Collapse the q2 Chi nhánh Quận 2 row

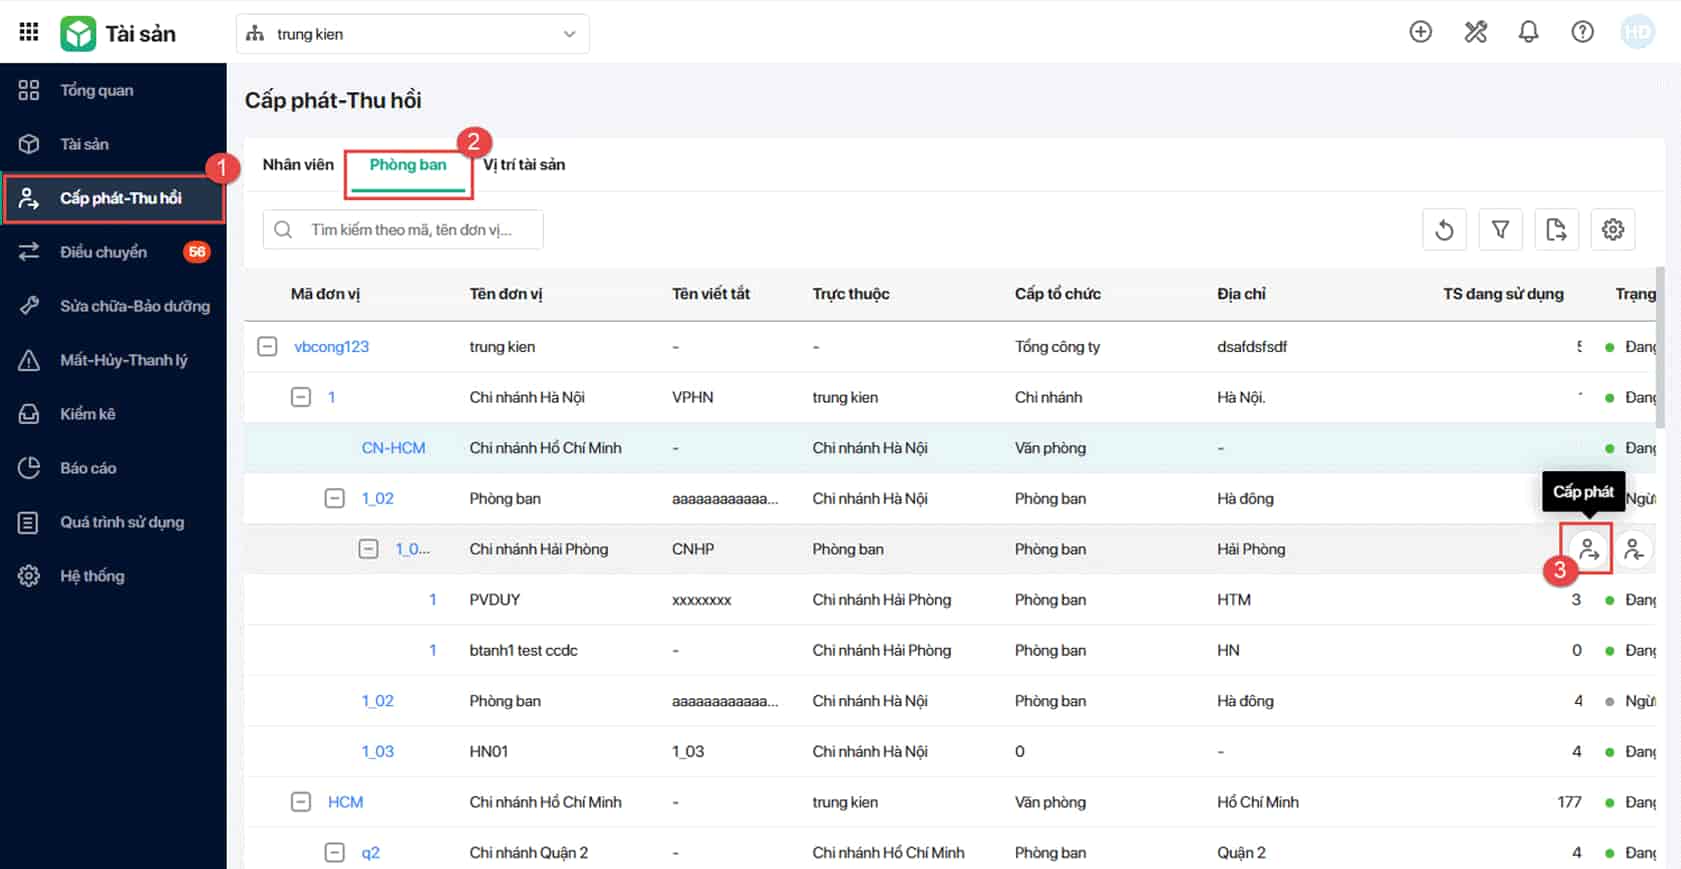335,853
